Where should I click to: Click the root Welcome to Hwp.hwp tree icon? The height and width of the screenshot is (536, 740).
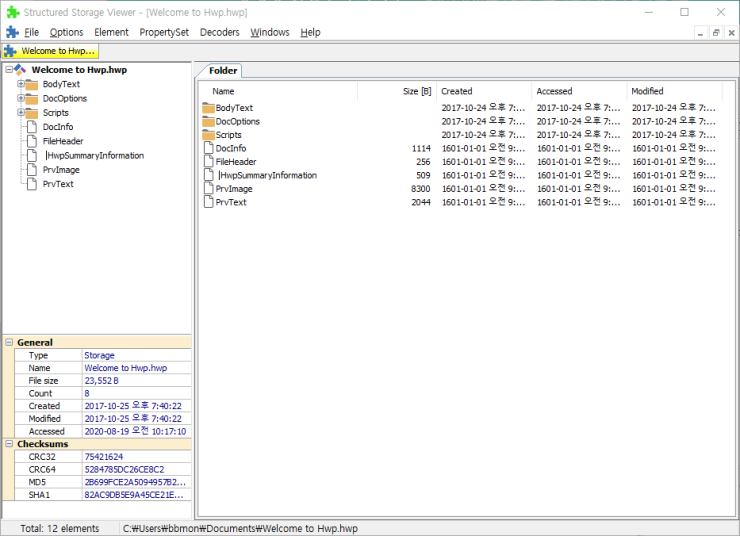pyautogui.click(x=21, y=70)
